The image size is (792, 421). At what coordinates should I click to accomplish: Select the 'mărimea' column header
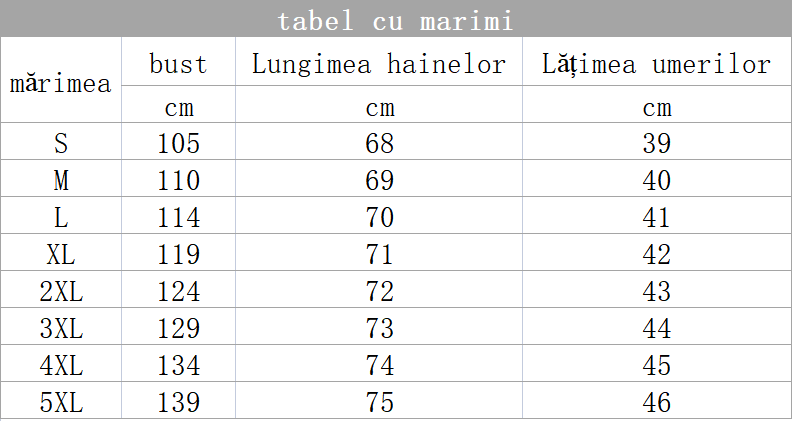pyautogui.click(x=61, y=83)
